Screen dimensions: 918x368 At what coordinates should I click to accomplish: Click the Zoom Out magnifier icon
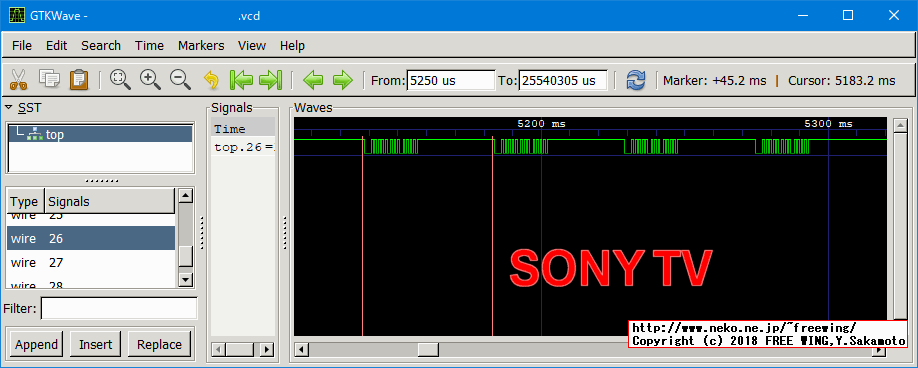(x=180, y=80)
